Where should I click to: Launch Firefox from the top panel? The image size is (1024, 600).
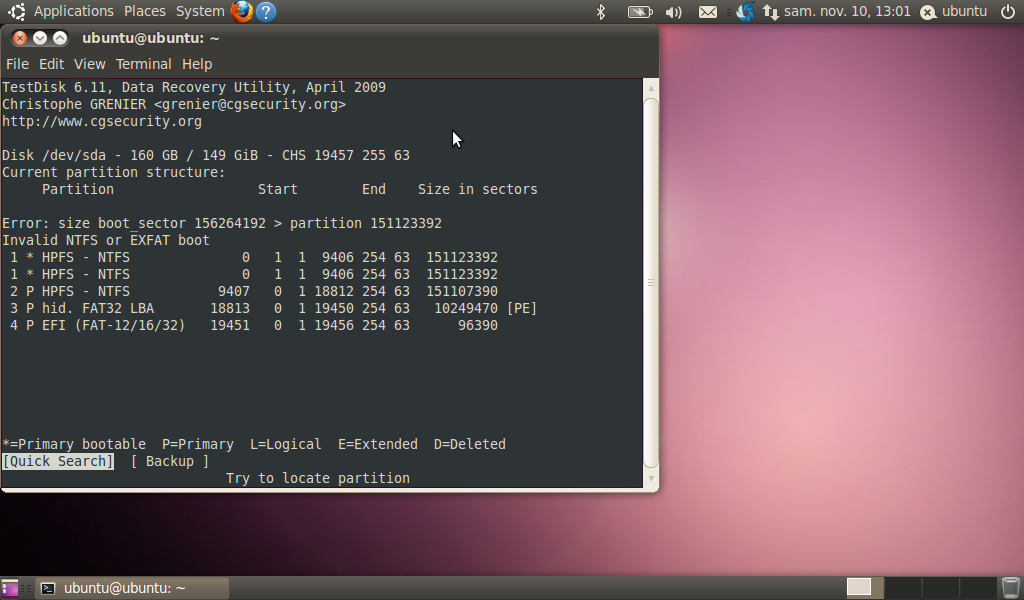pyautogui.click(x=242, y=11)
